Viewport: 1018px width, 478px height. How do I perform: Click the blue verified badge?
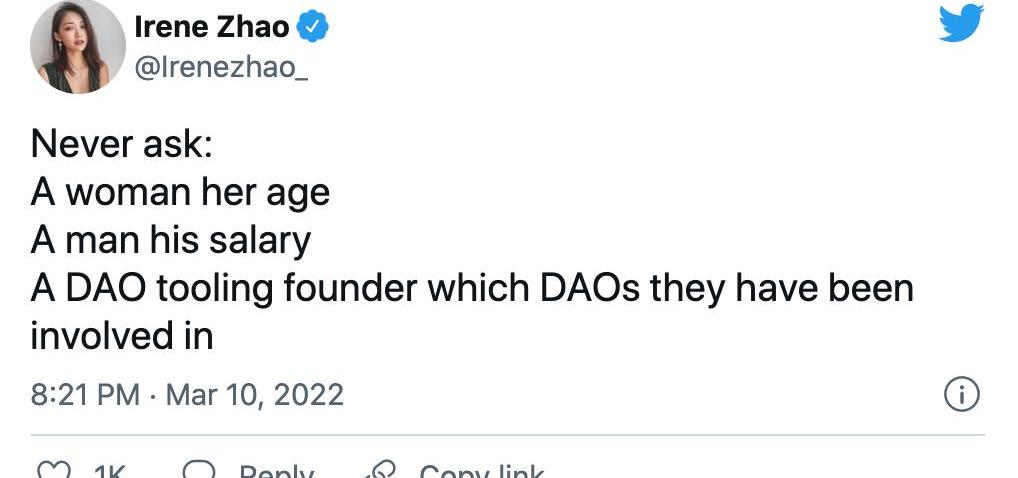(x=315, y=28)
